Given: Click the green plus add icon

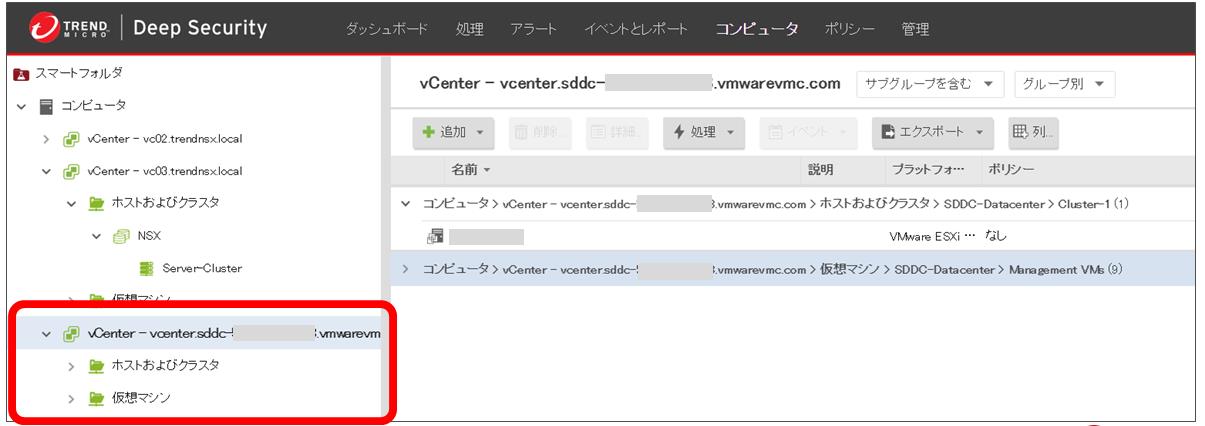Looking at the screenshot, I should (429, 132).
